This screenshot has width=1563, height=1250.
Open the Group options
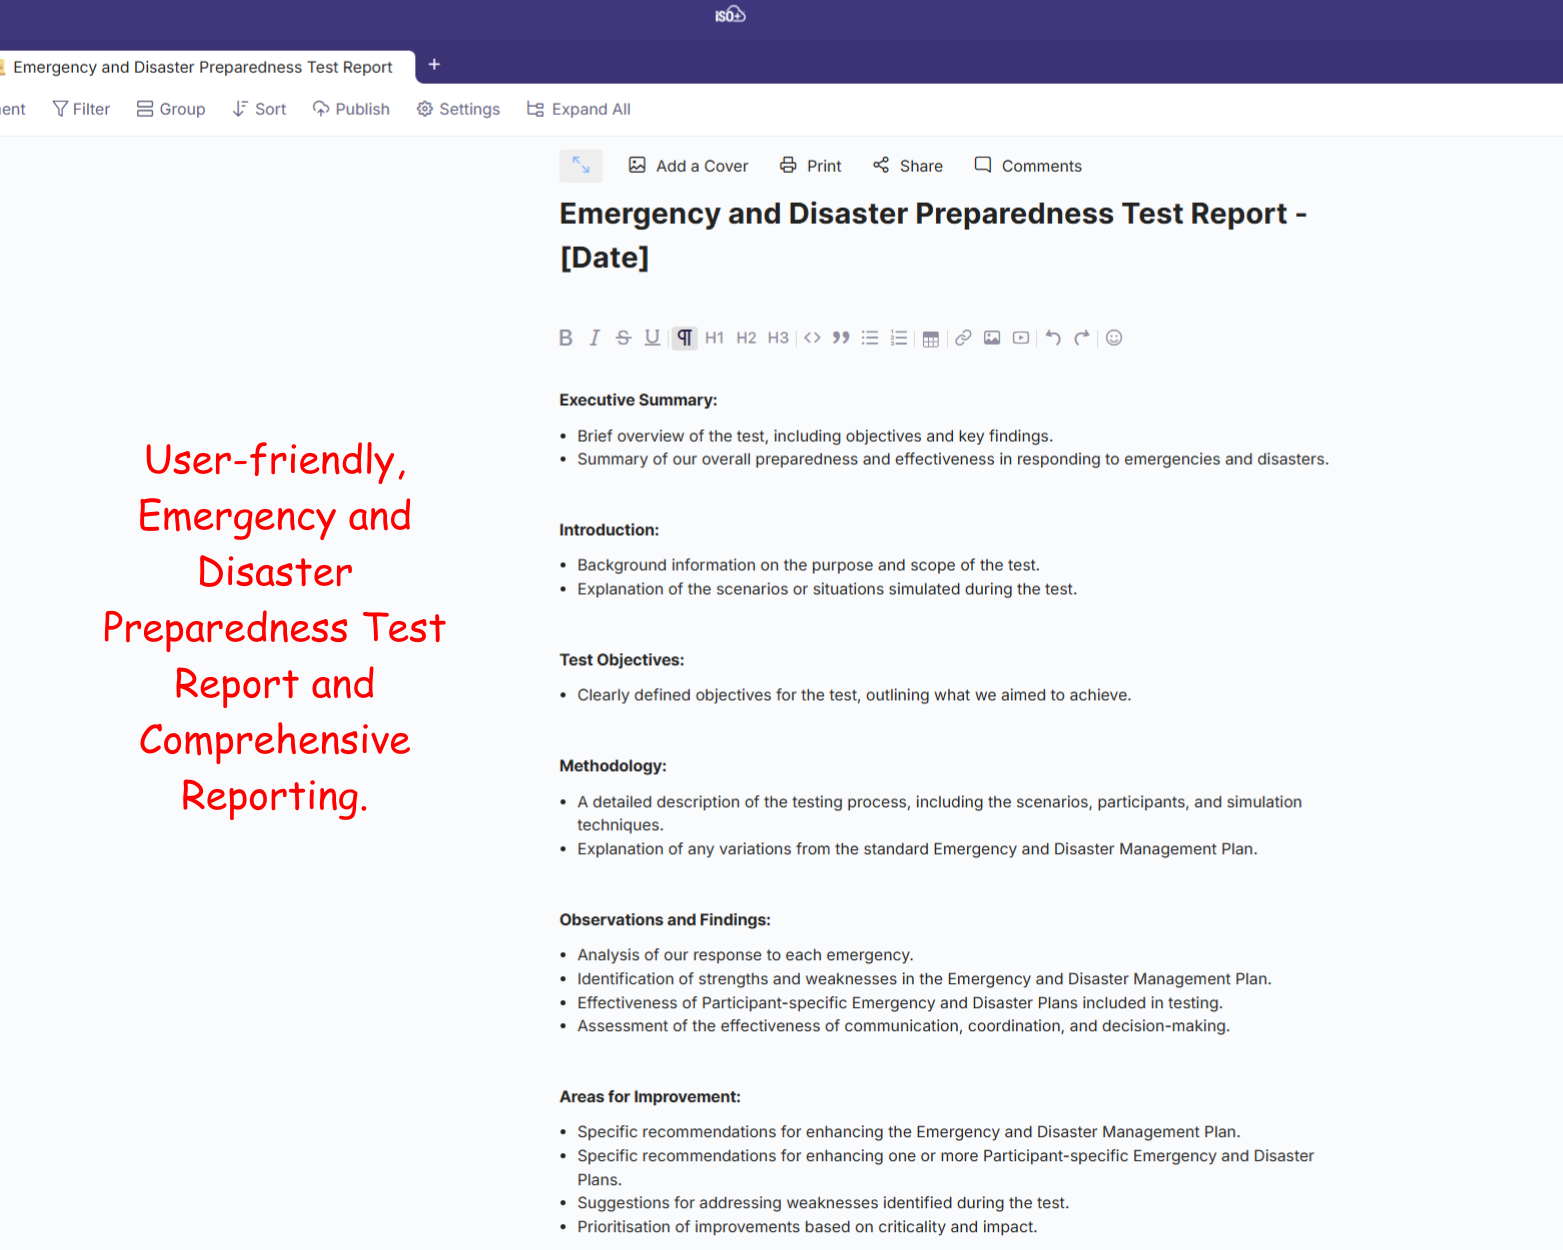(171, 109)
